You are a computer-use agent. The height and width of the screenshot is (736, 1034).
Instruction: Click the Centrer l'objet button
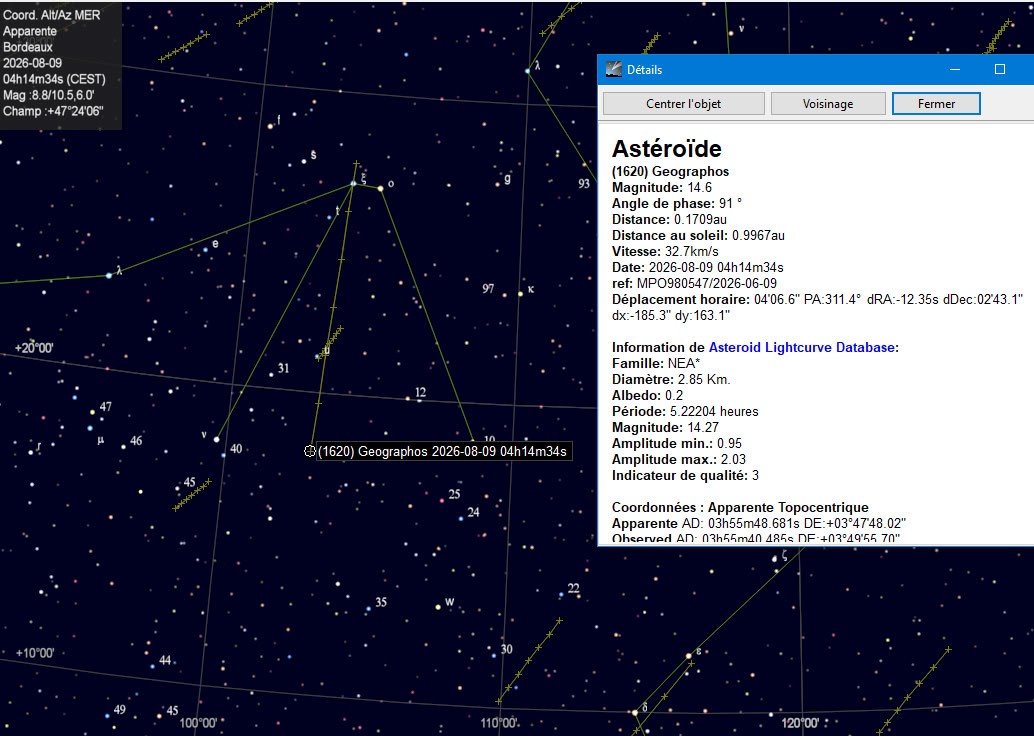[684, 104]
